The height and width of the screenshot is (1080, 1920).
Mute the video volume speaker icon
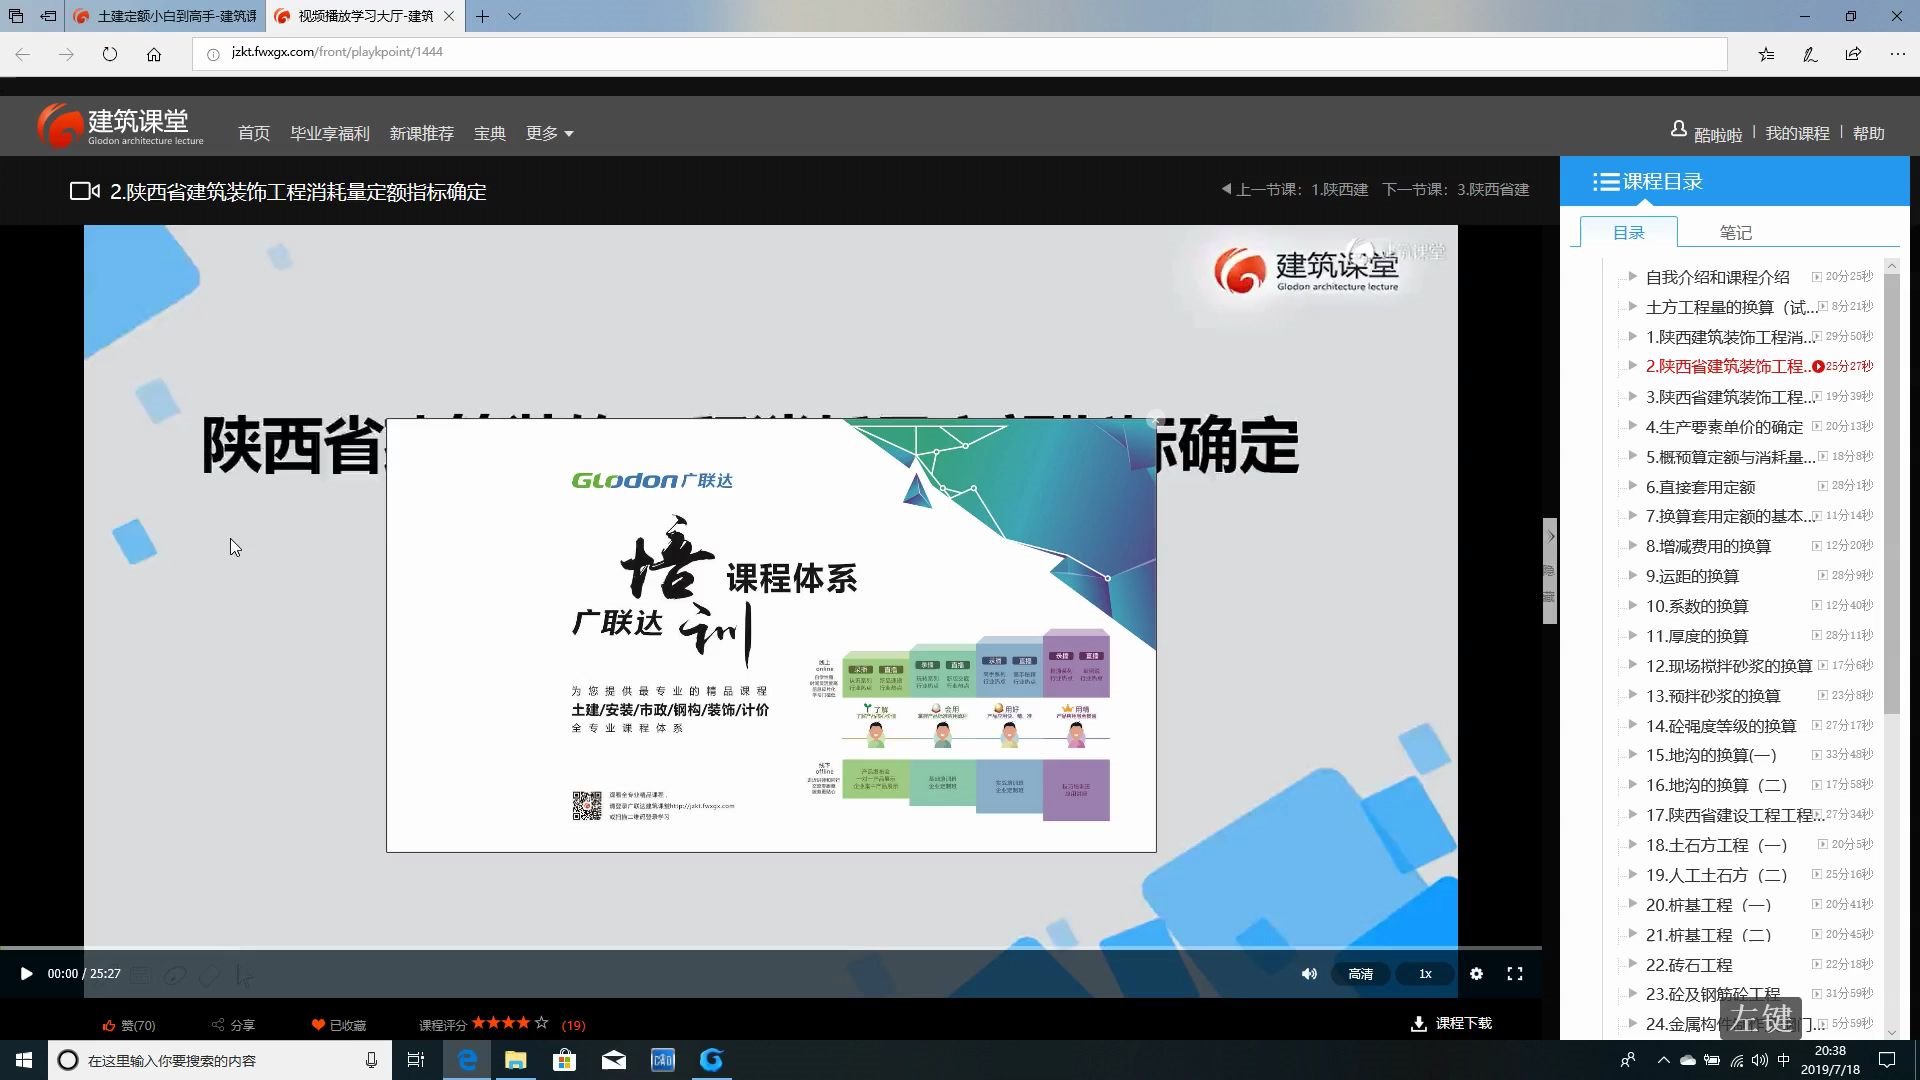pyautogui.click(x=1309, y=974)
